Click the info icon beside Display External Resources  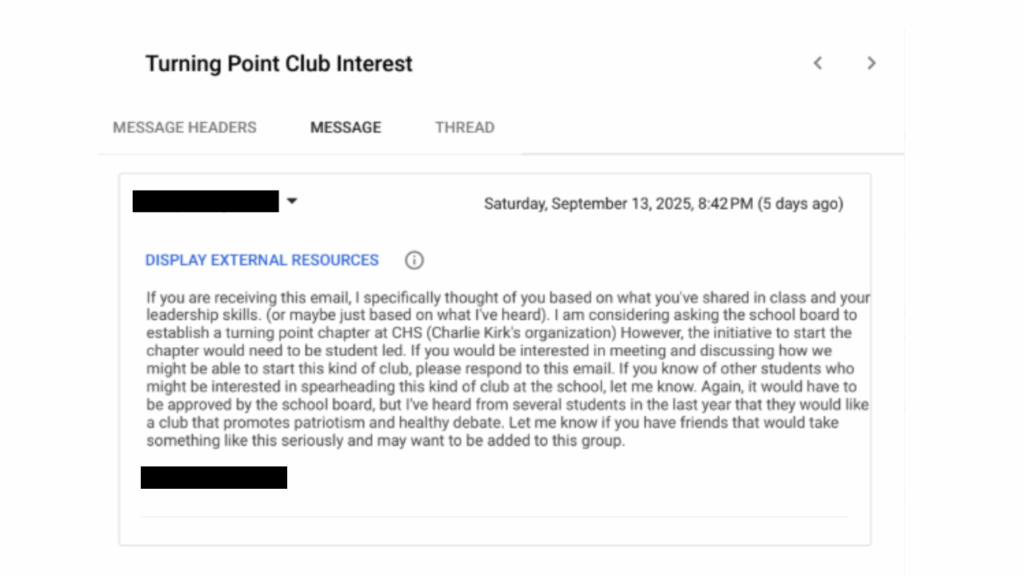click(414, 260)
